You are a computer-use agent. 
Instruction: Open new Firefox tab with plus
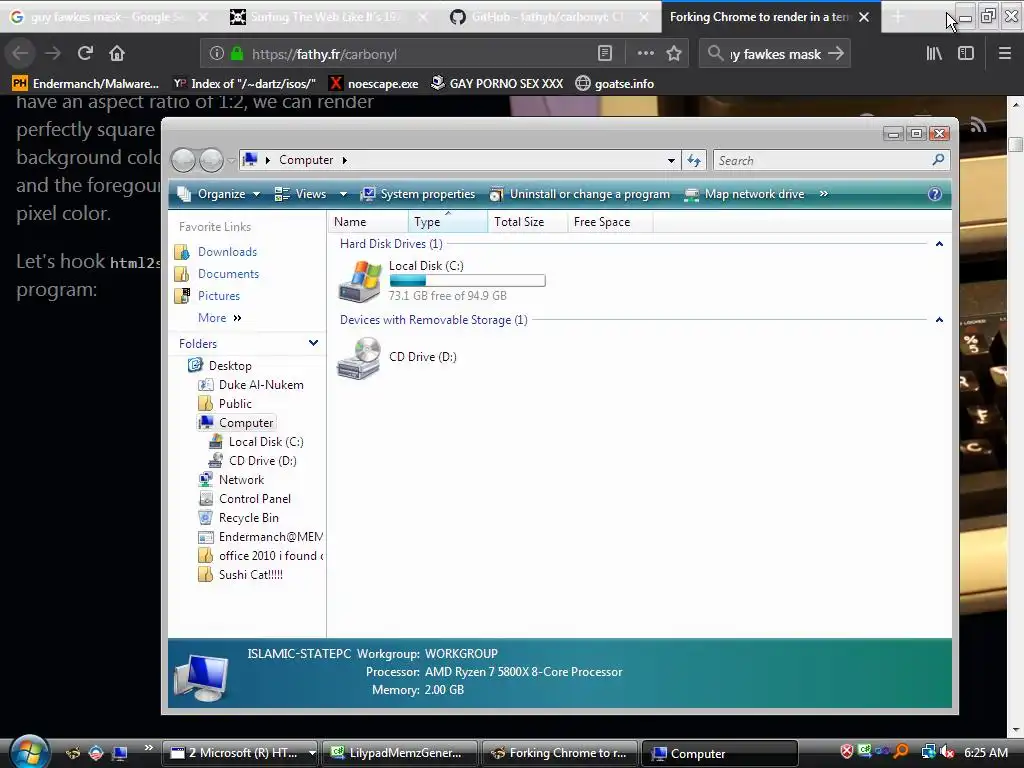pyautogui.click(x=898, y=17)
